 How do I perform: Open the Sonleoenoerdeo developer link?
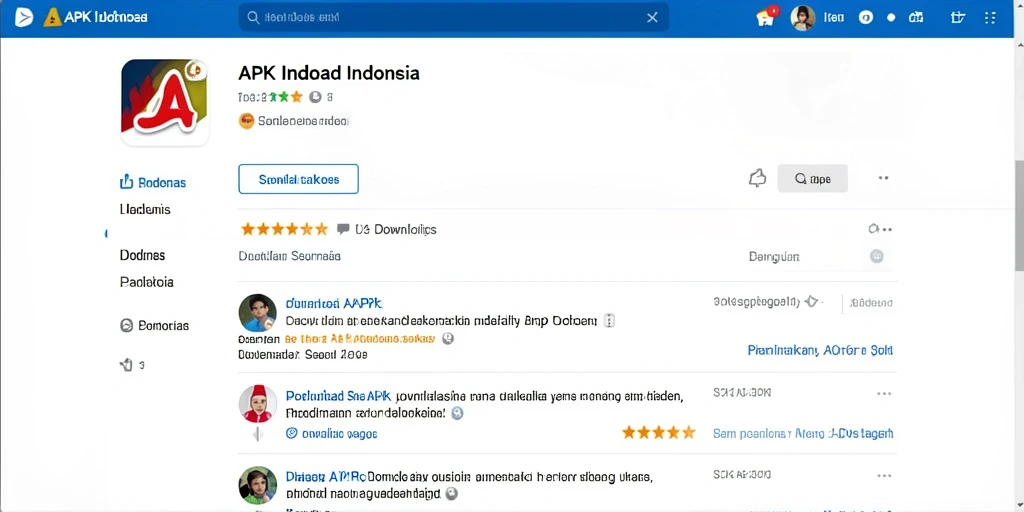(x=303, y=121)
